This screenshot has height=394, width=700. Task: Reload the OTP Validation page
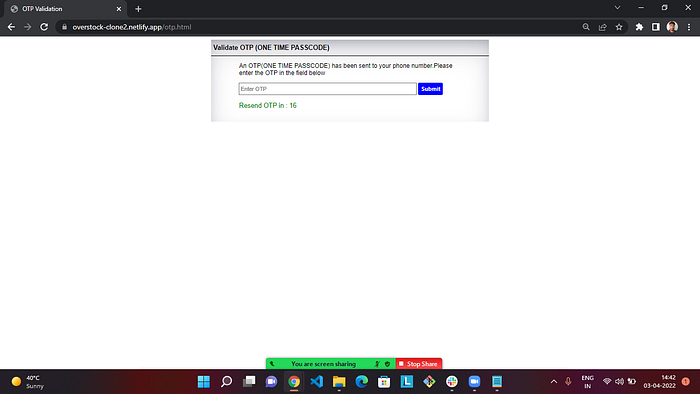point(44,27)
